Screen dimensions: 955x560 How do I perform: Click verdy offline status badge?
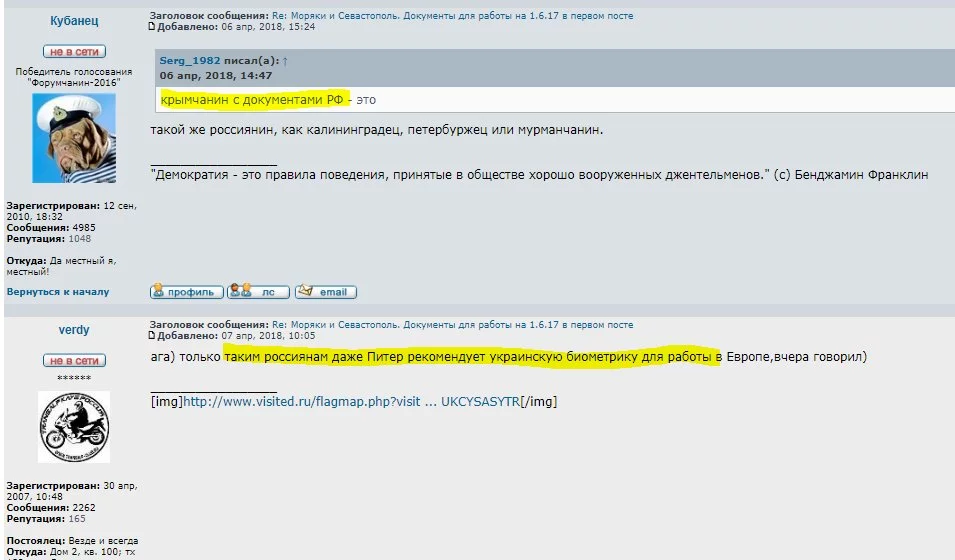click(74, 361)
